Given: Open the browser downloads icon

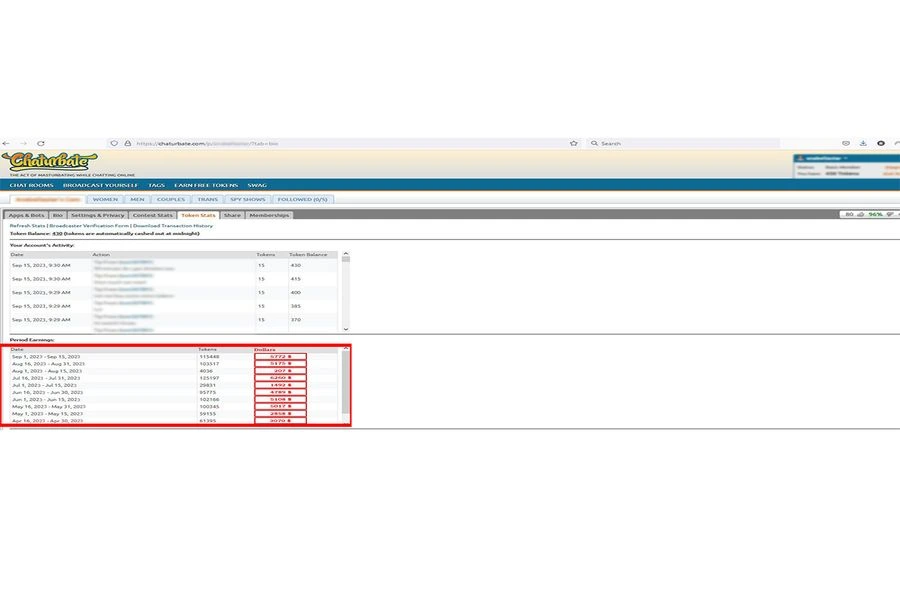Looking at the screenshot, I should pos(863,143).
